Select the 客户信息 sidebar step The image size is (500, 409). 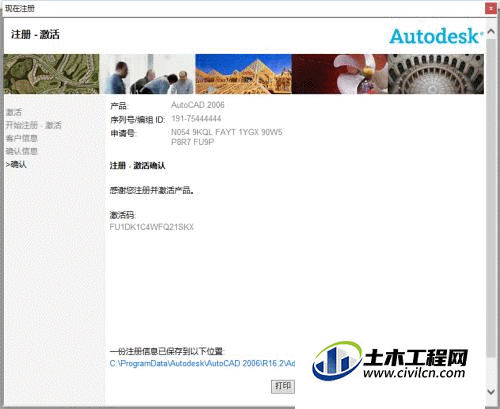point(21,138)
